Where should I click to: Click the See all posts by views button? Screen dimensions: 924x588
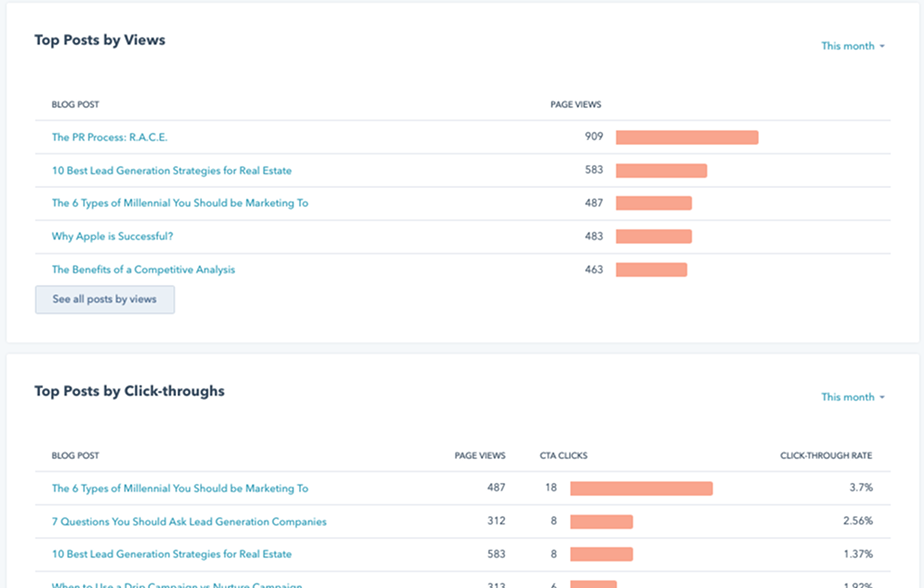(105, 300)
